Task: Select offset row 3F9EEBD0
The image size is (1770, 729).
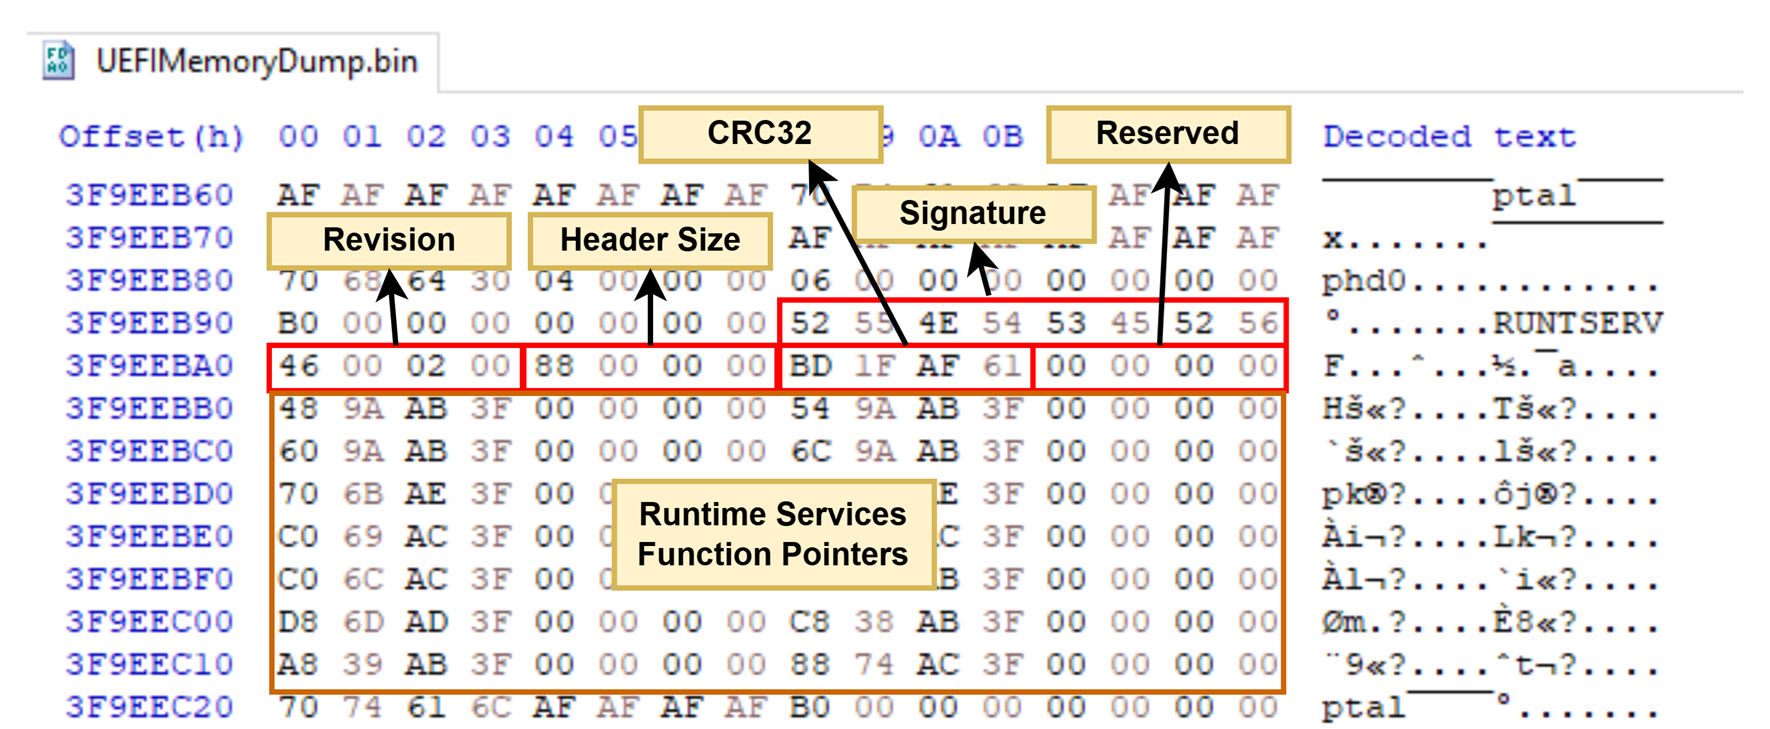Action: click(x=149, y=494)
